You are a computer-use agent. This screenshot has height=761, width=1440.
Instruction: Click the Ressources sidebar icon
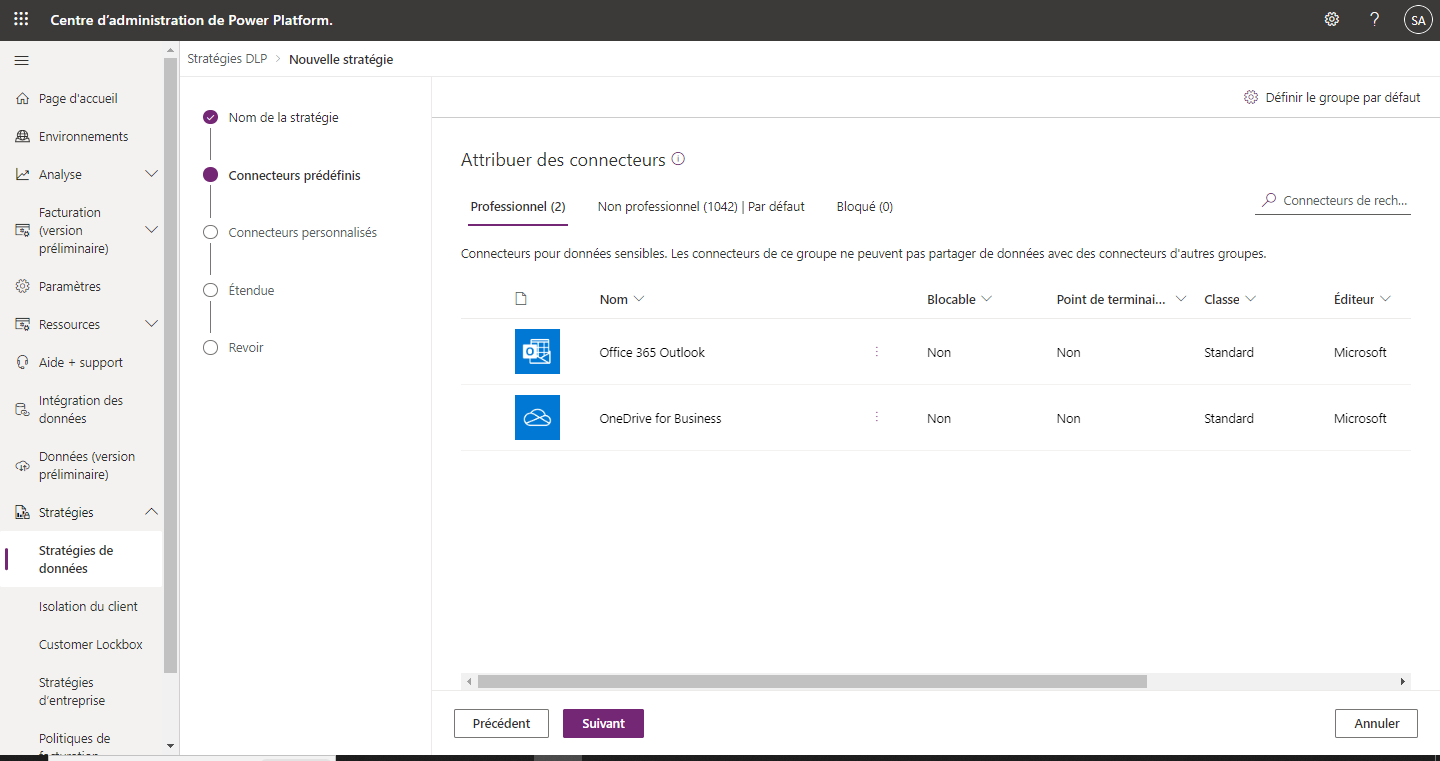[22, 325]
